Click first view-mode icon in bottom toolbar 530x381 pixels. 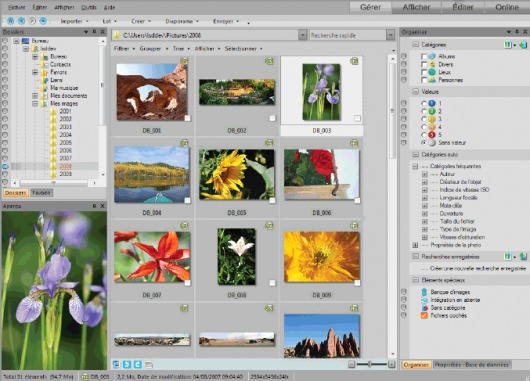(116, 364)
